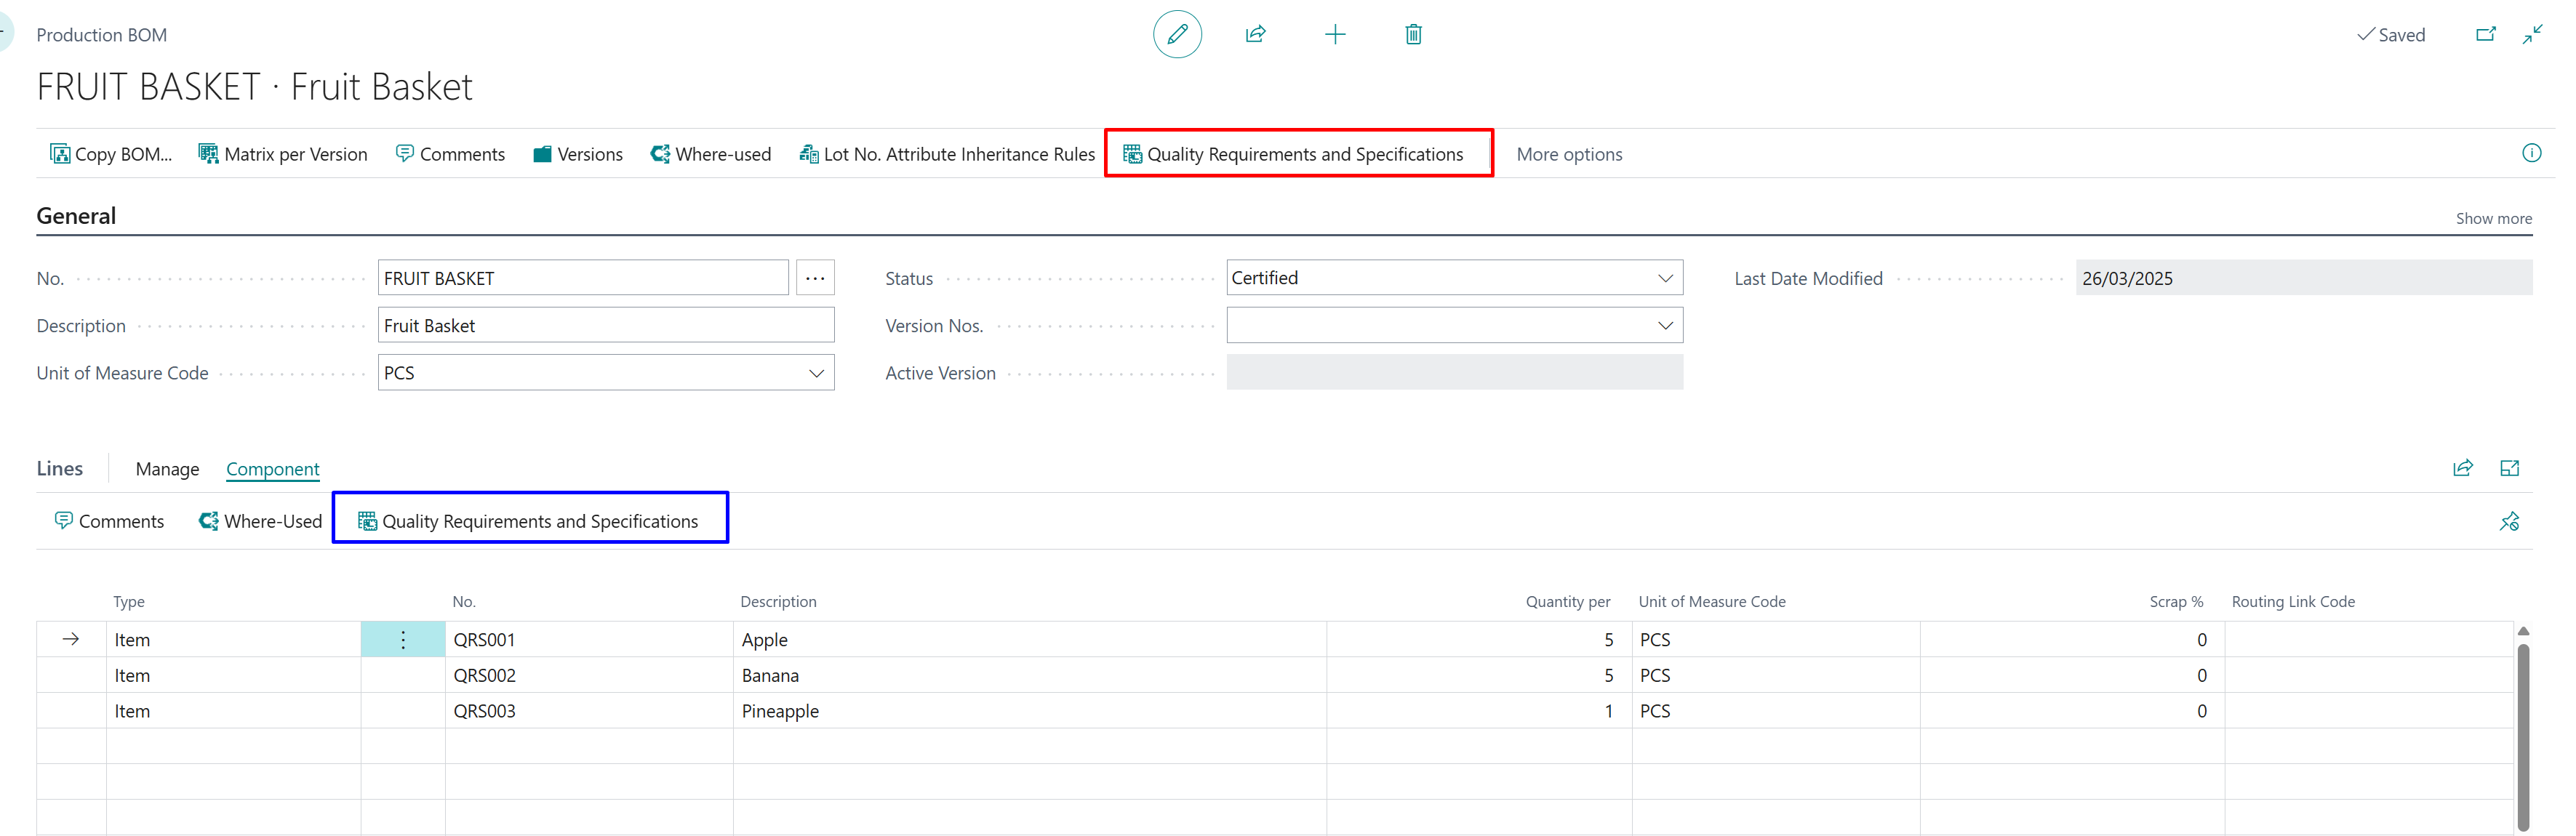
Task: Expand Unit of Measure Code dropdown
Action: coord(816,373)
